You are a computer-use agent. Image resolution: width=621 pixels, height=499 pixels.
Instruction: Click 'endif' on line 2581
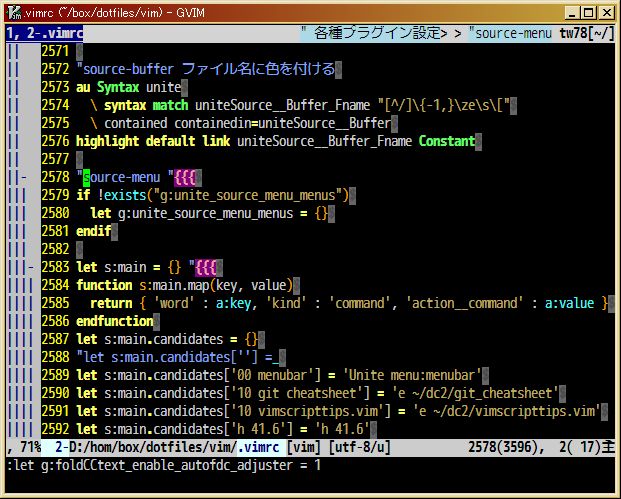[x=93, y=231]
